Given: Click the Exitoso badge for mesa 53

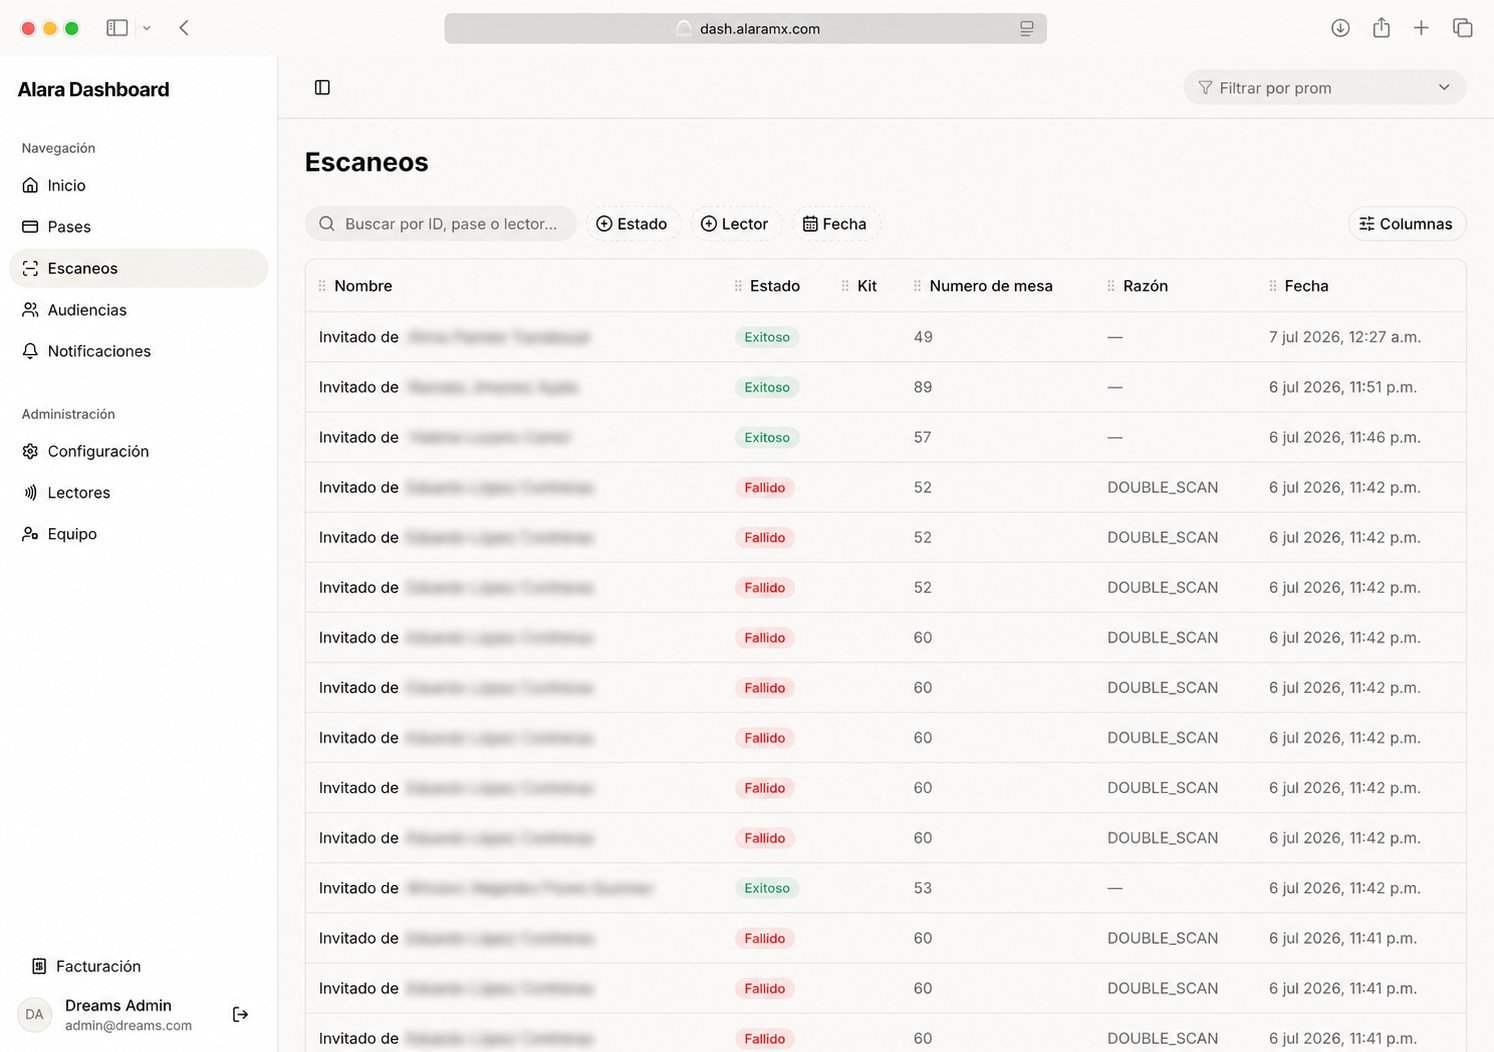Looking at the screenshot, I should coord(767,888).
